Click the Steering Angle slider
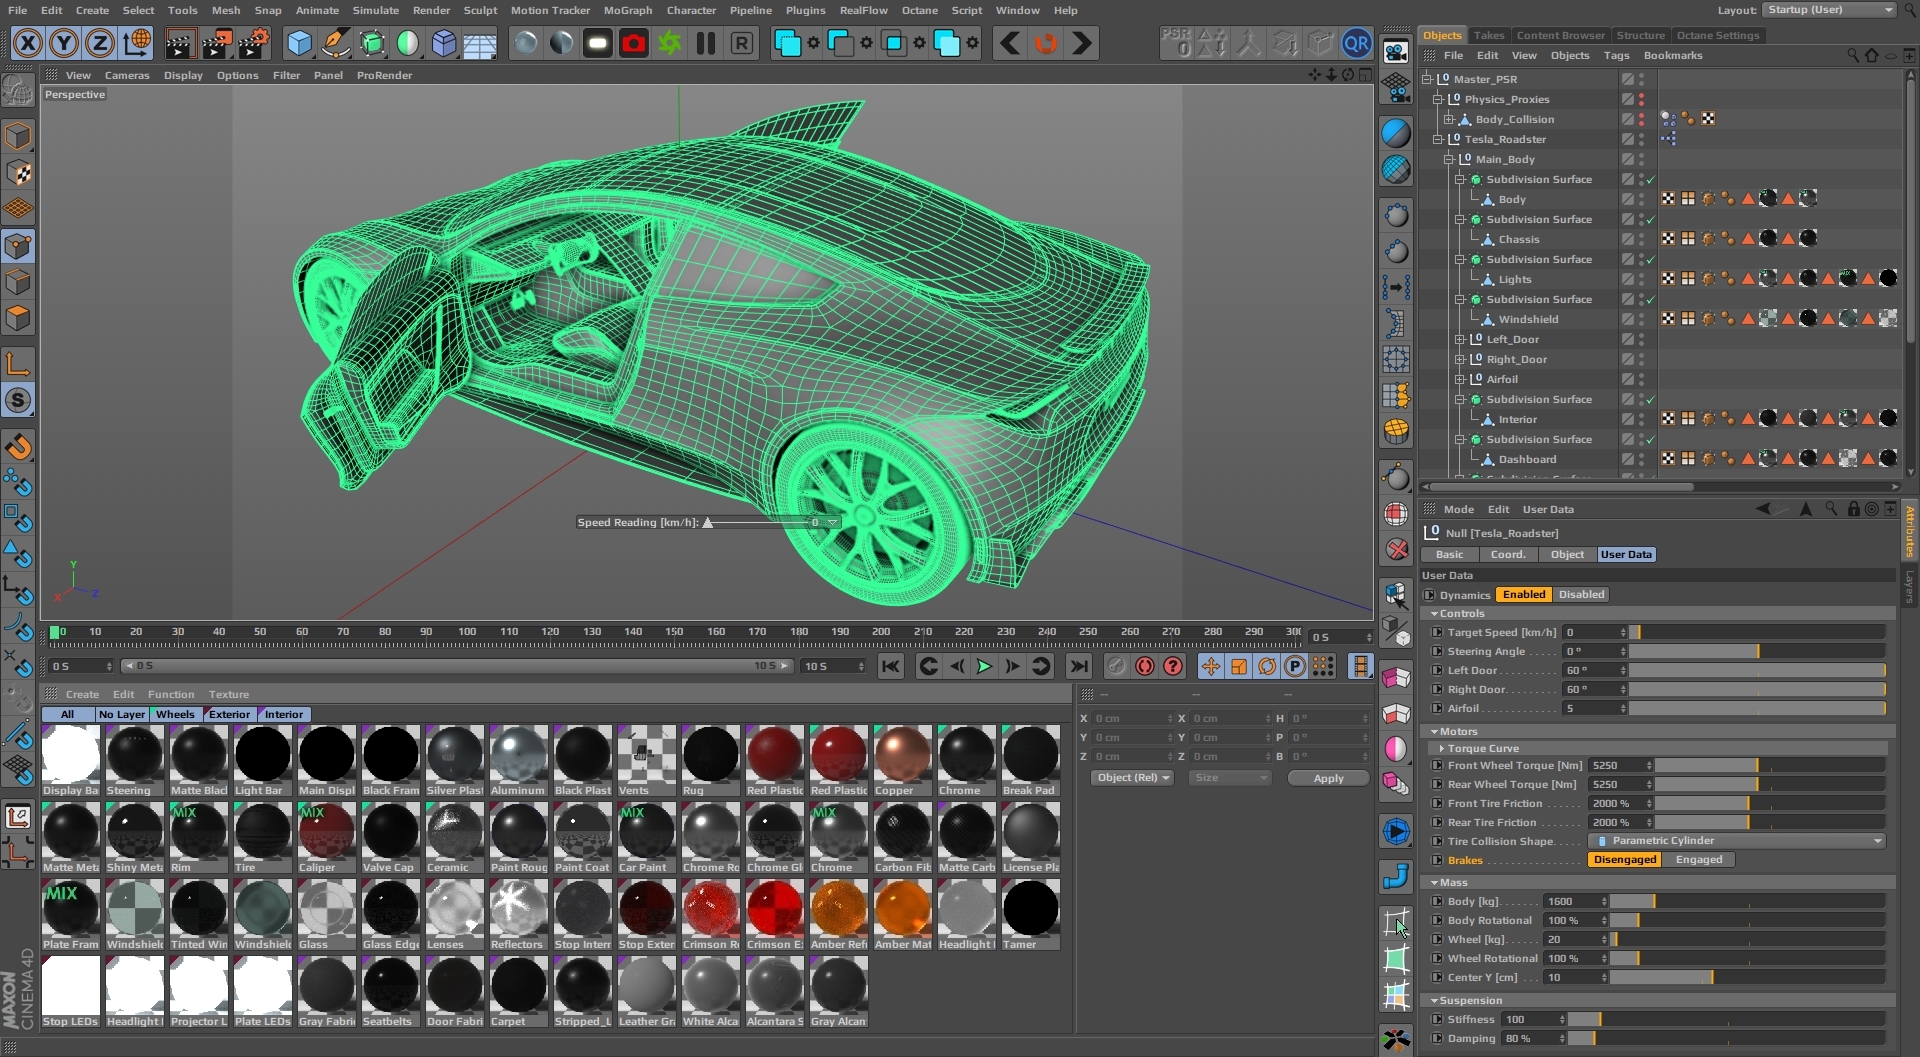The width and height of the screenshot is (1920, 1057). (x=1757, y=651)
